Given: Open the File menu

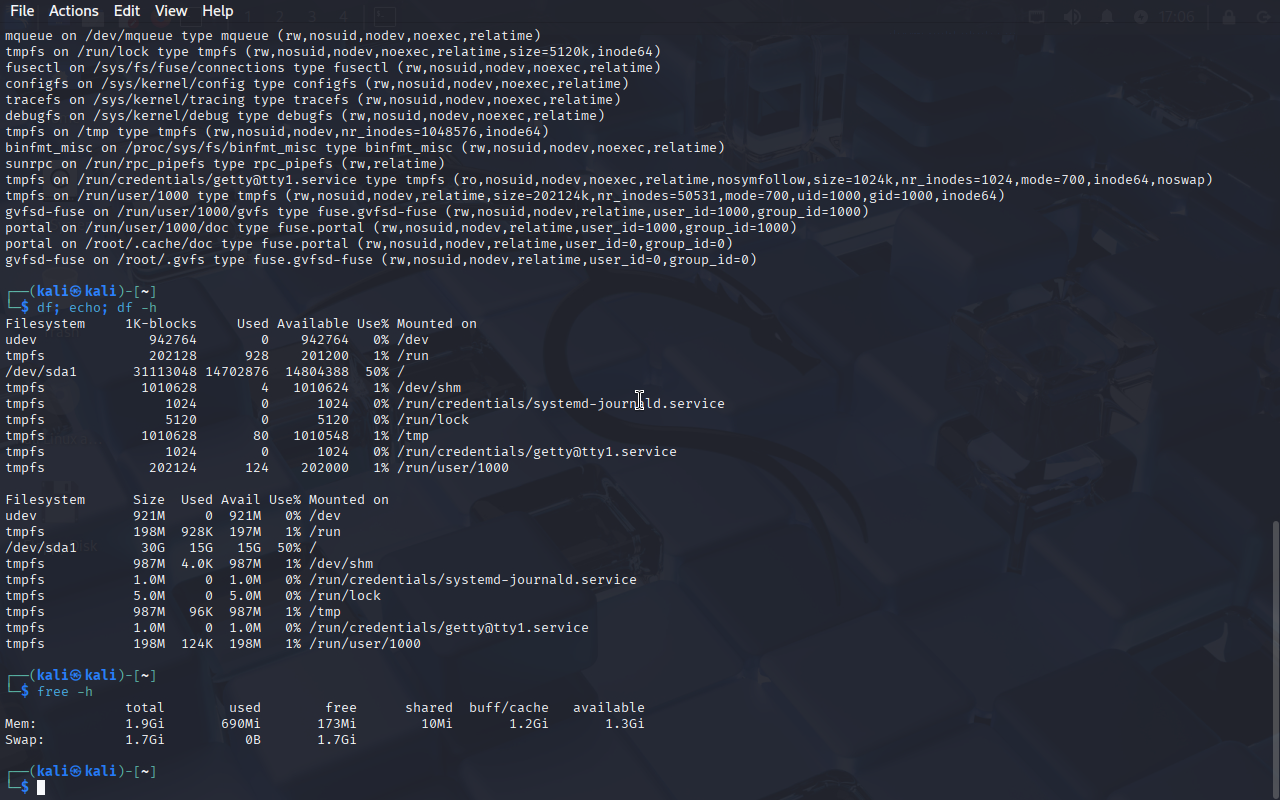Looking at the screenshot, I should (21, 11).
